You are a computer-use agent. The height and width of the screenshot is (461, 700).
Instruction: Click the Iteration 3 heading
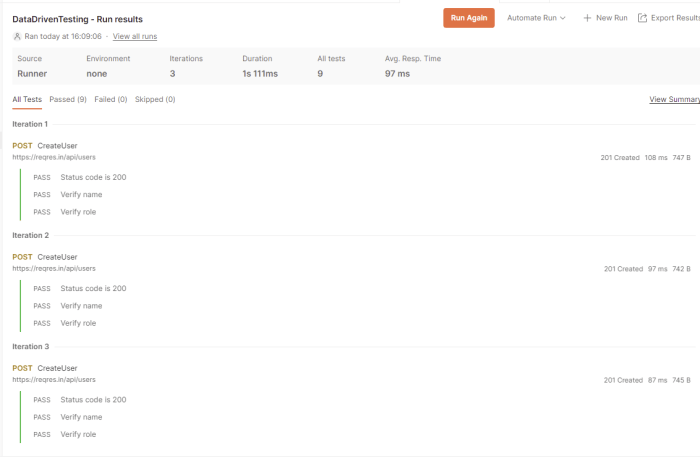click(x=30, y=346)
